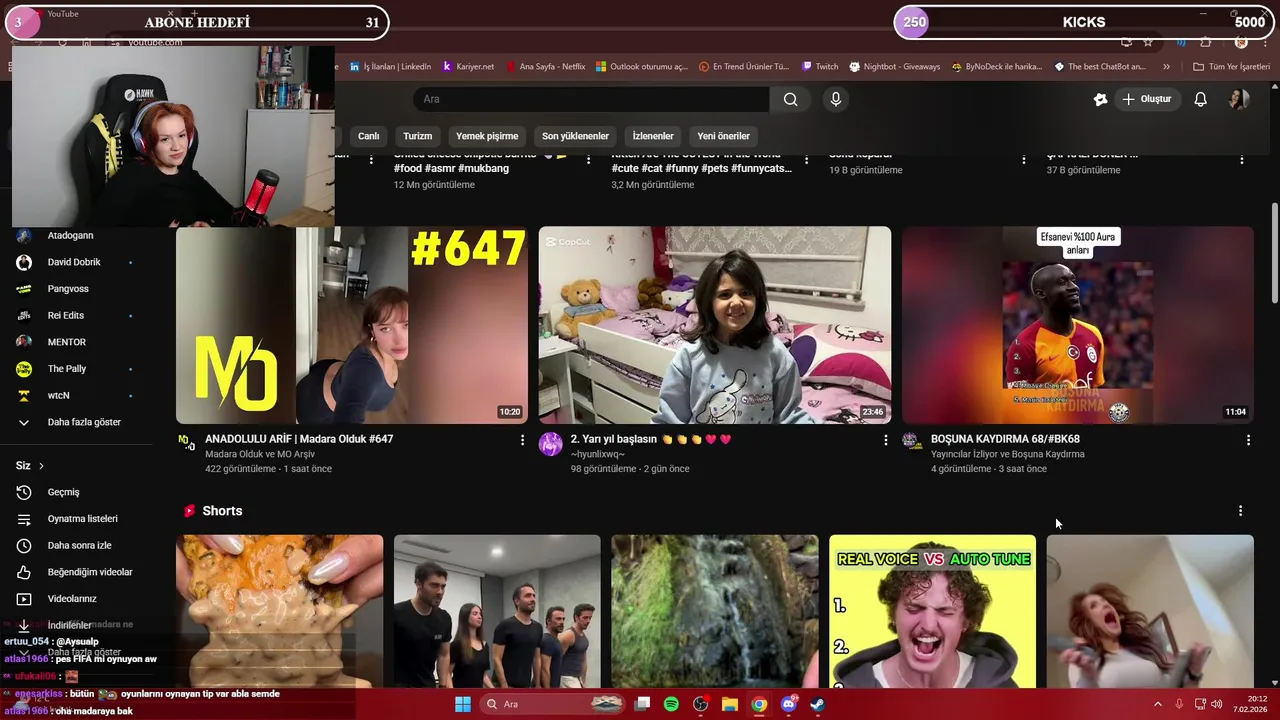
Task: Open more options for 2. Yarı yıl başlasın video
Action: [885, 440]
